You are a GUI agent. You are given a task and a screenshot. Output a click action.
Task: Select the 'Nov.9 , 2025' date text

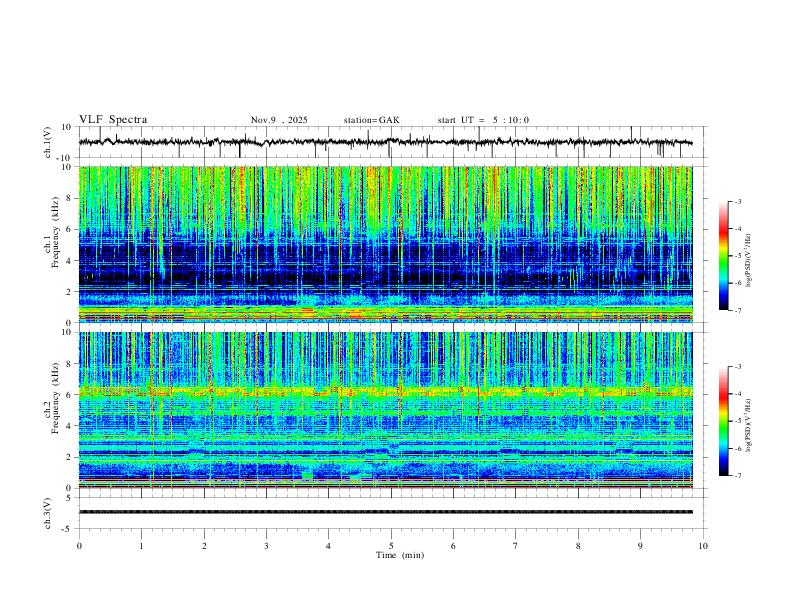pos(279,120)
